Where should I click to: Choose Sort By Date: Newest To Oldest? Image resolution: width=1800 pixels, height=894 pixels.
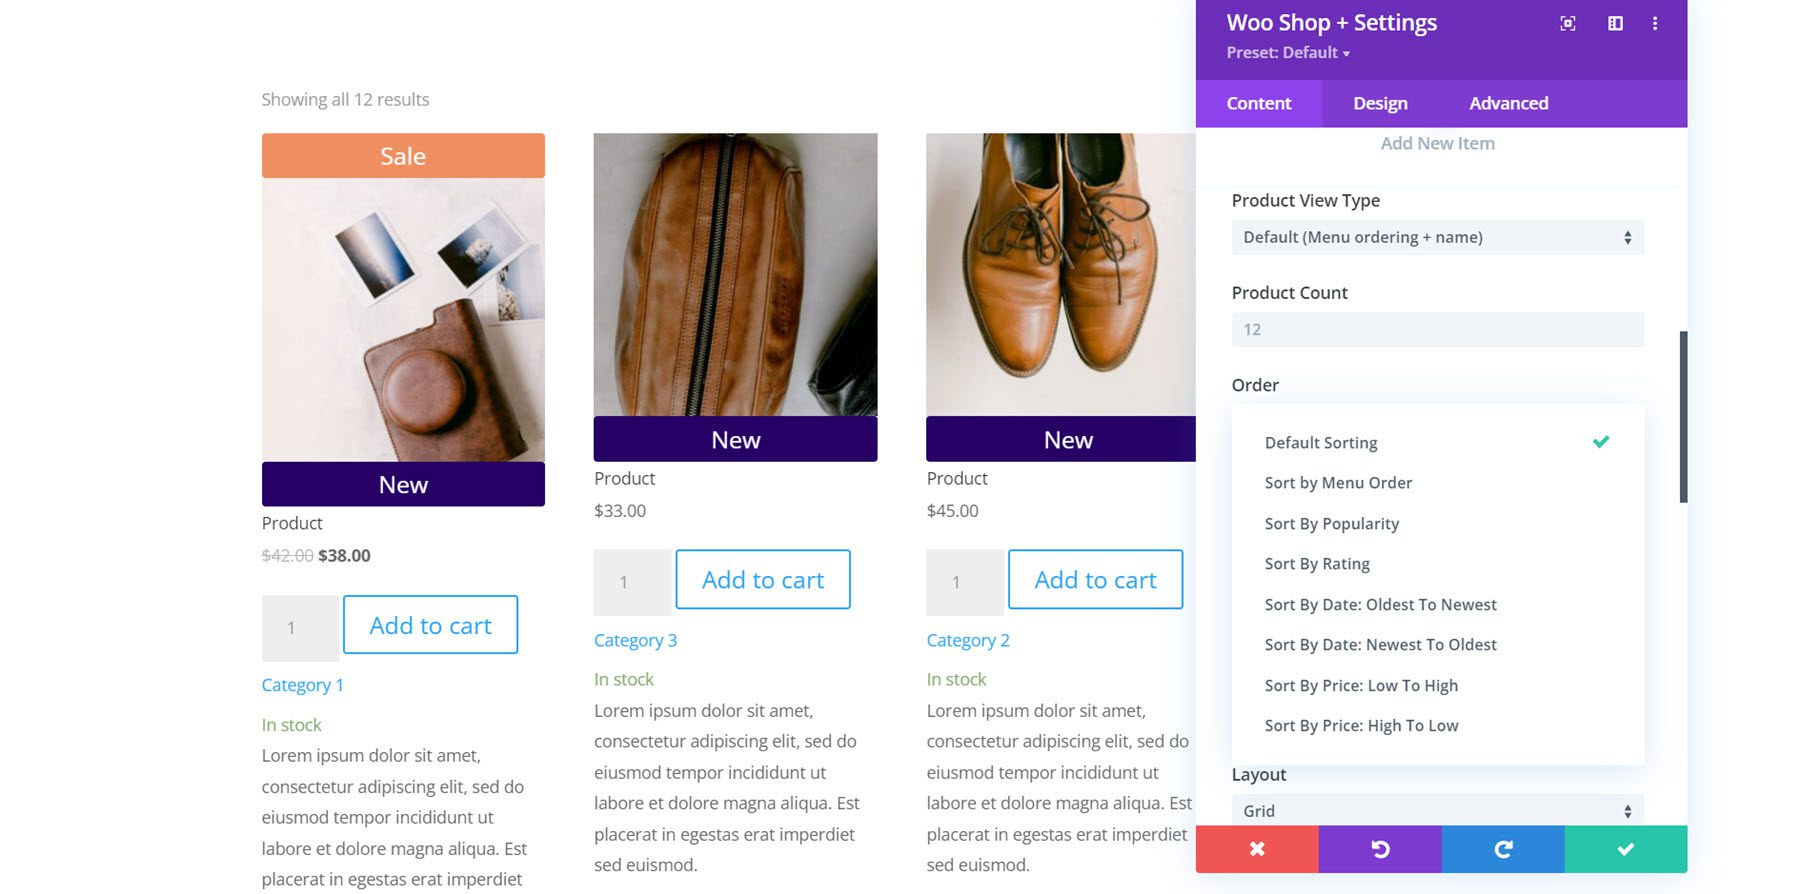[x=1381, y=644]
